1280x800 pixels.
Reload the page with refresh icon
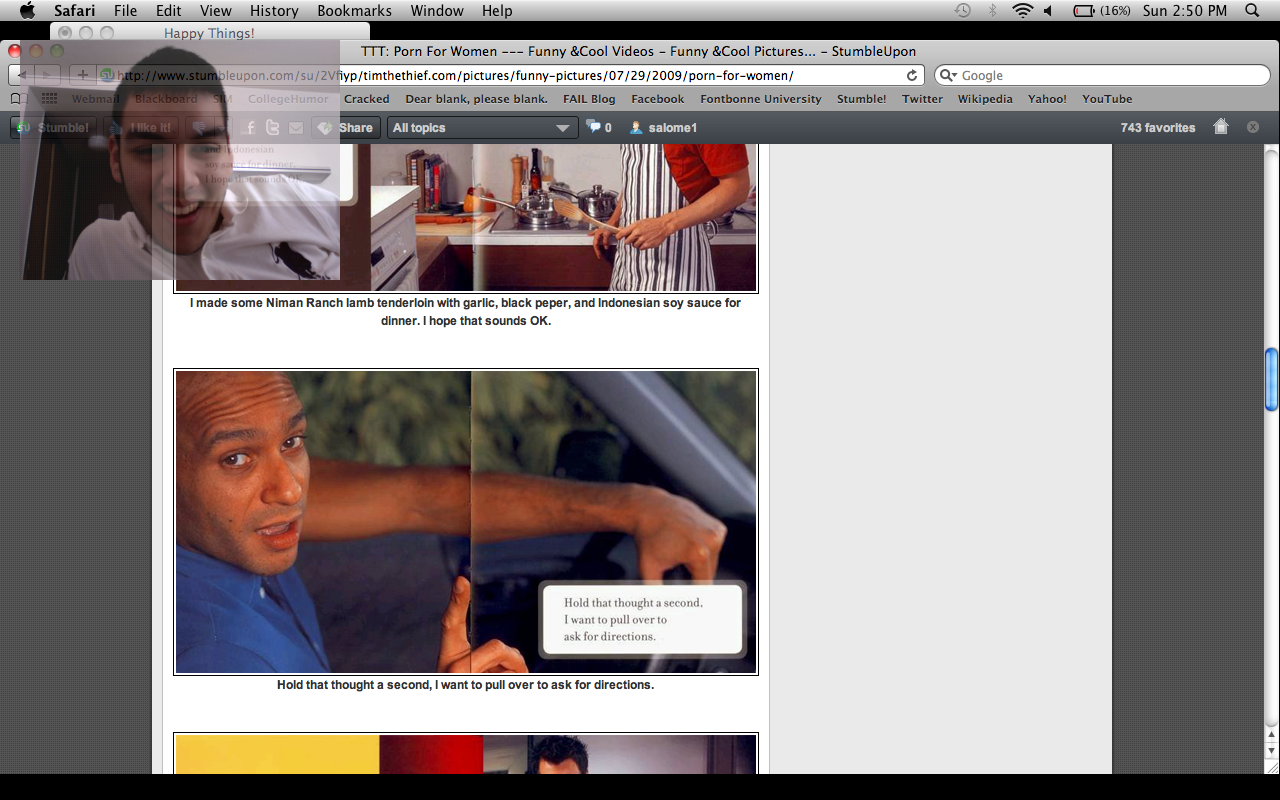click(x=912, y=76)
